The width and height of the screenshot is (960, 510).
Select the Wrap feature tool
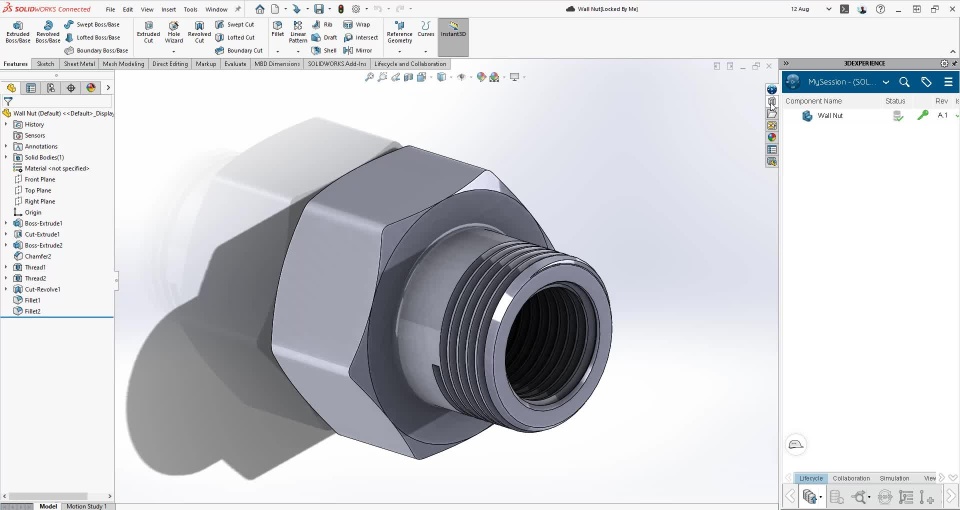coord(356,24)
